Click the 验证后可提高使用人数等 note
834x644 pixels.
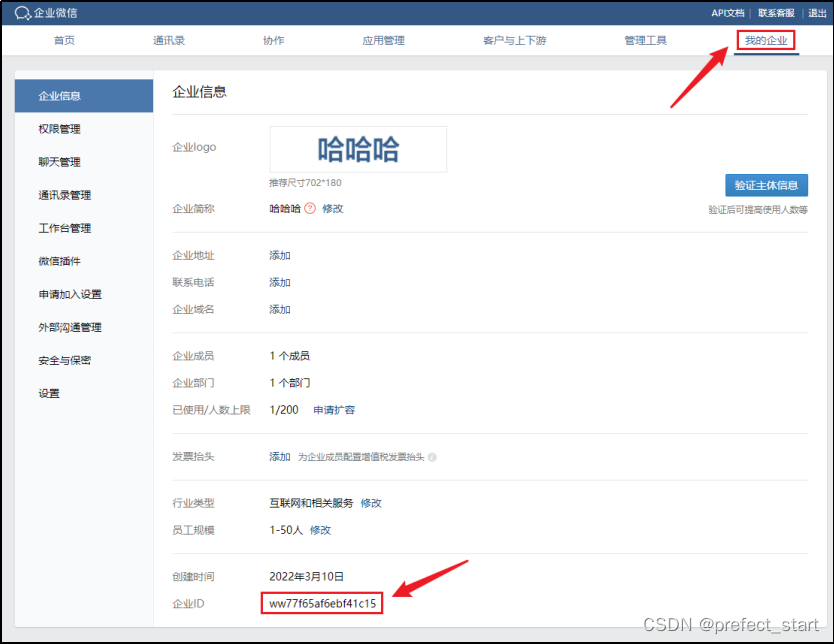point(758,210)
